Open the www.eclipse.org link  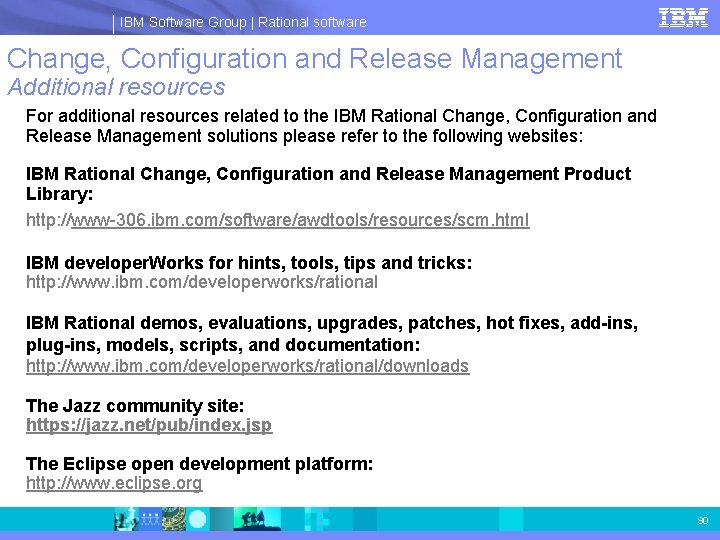[x=114, y=483]
